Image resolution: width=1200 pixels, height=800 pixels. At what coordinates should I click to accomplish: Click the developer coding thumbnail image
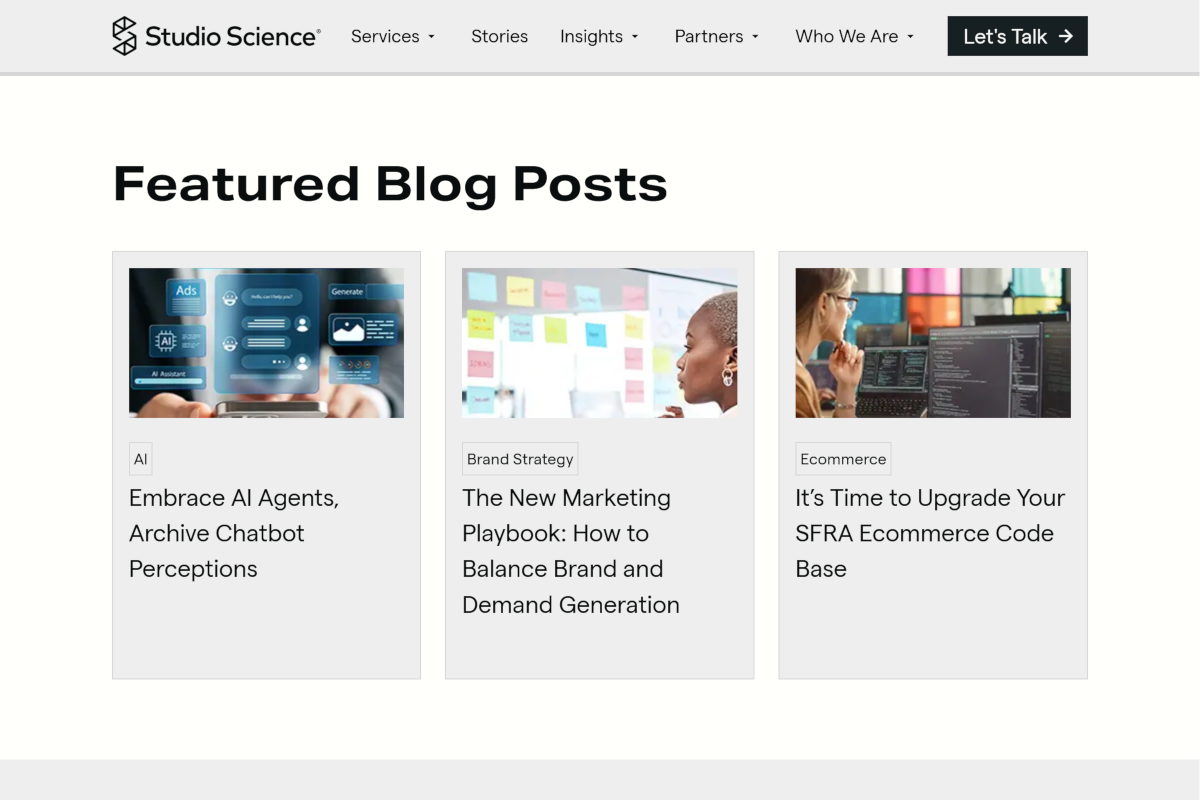coord(932,342)
